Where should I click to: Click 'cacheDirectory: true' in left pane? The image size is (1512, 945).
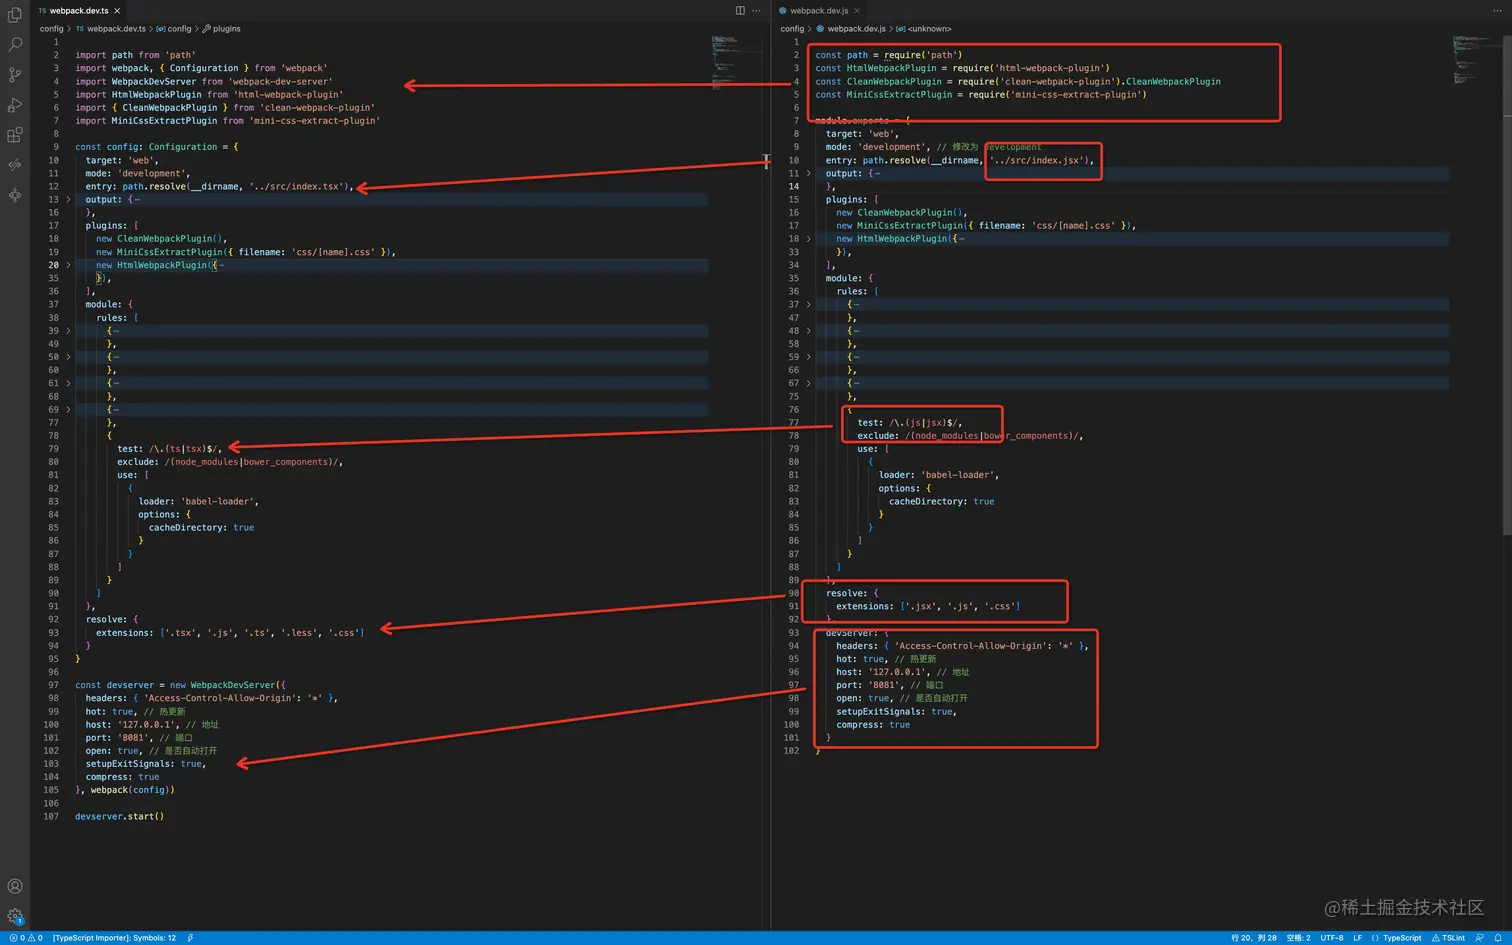click(x=201, y=527)
